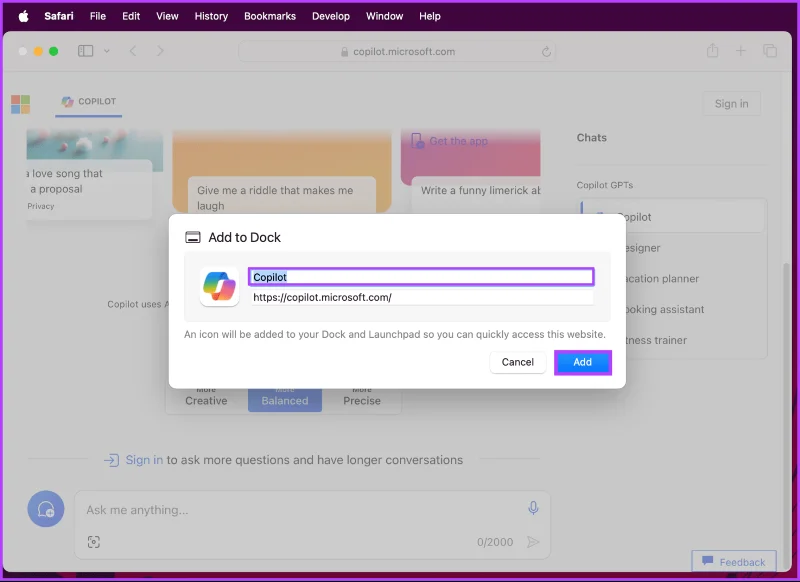Open the Window menu
This screenshot has width=800, height=582.
[x=385, y=16]
